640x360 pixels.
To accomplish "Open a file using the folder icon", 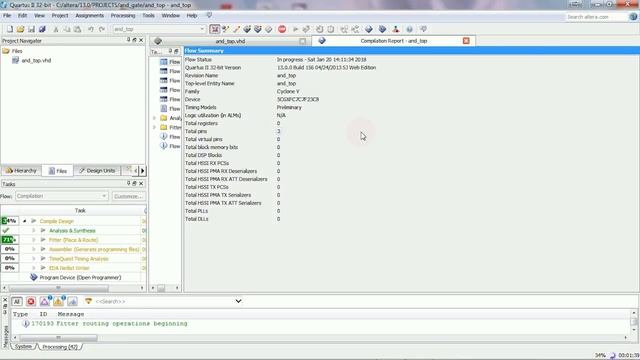I will [x=20, y=29].
